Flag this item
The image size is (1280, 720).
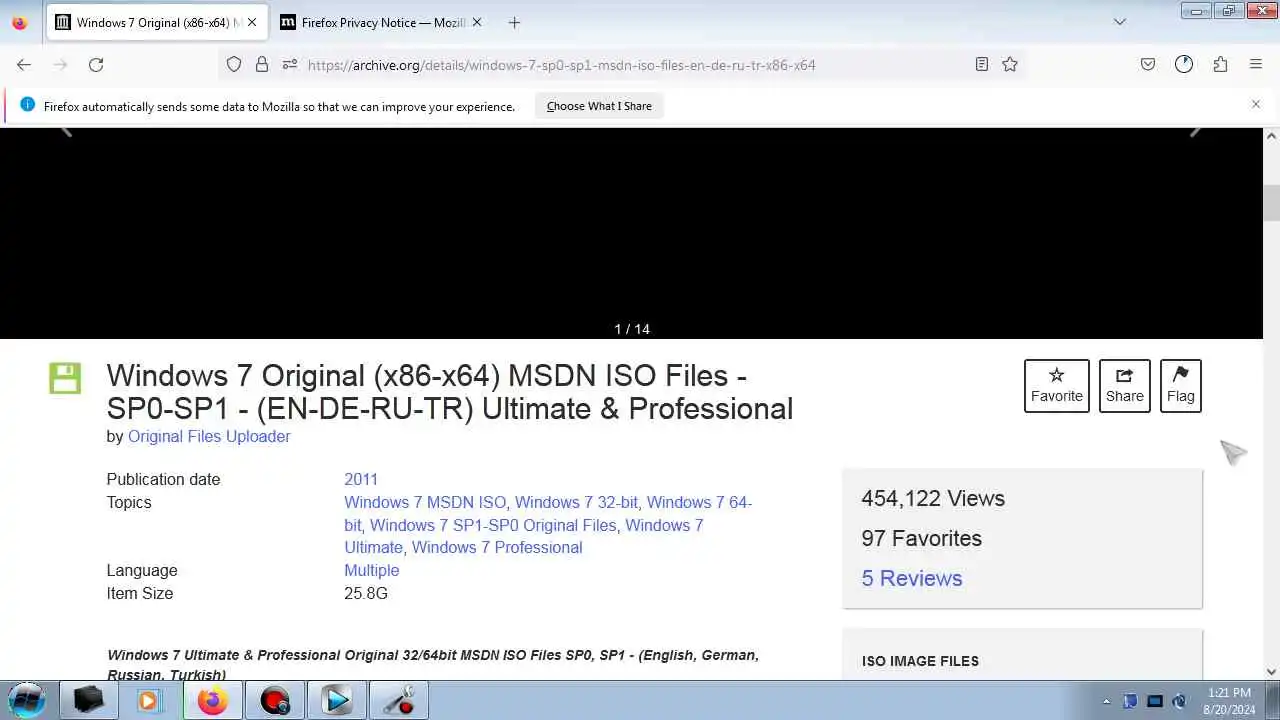[1180, 386]
